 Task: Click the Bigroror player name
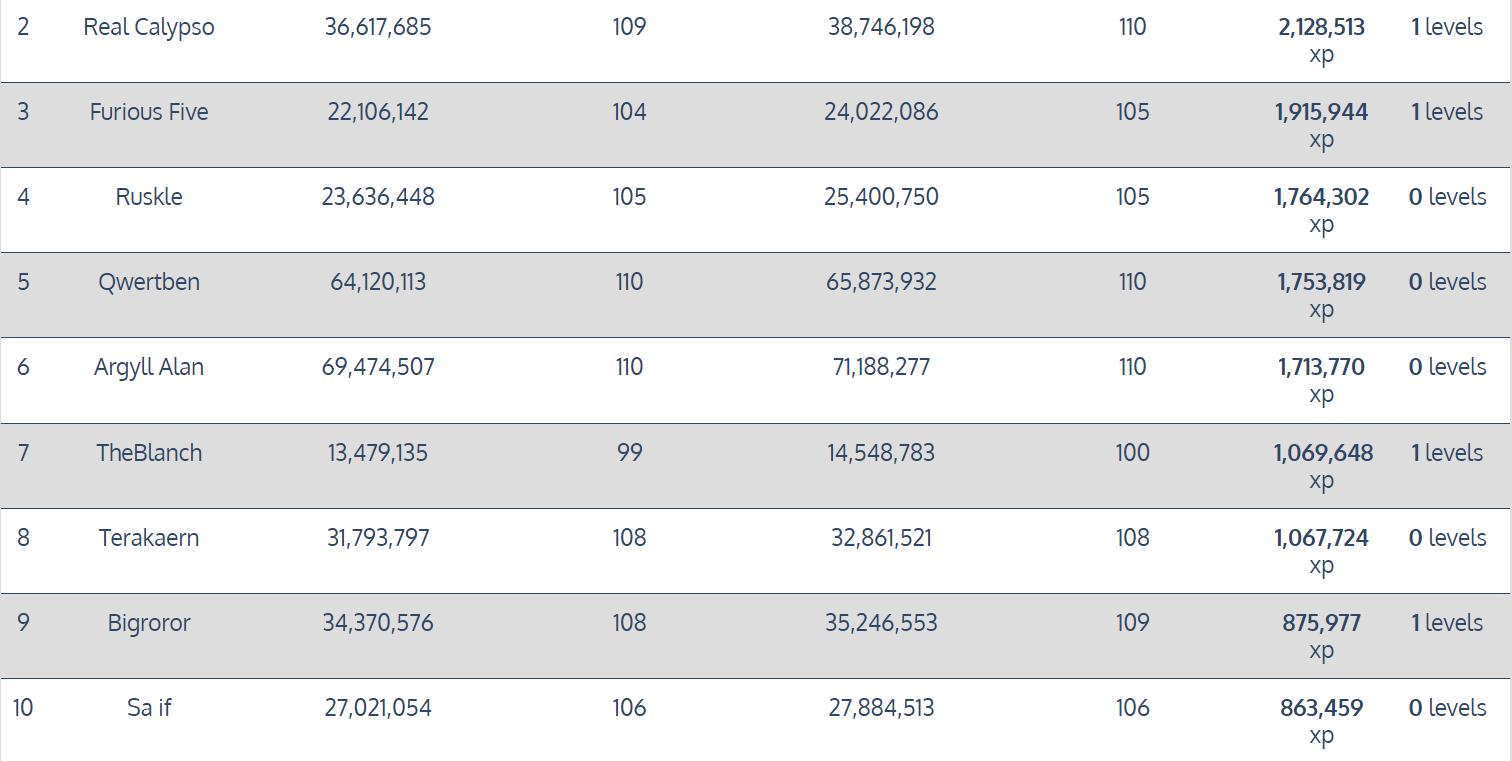pyautogui.click(x=149, y=623)
